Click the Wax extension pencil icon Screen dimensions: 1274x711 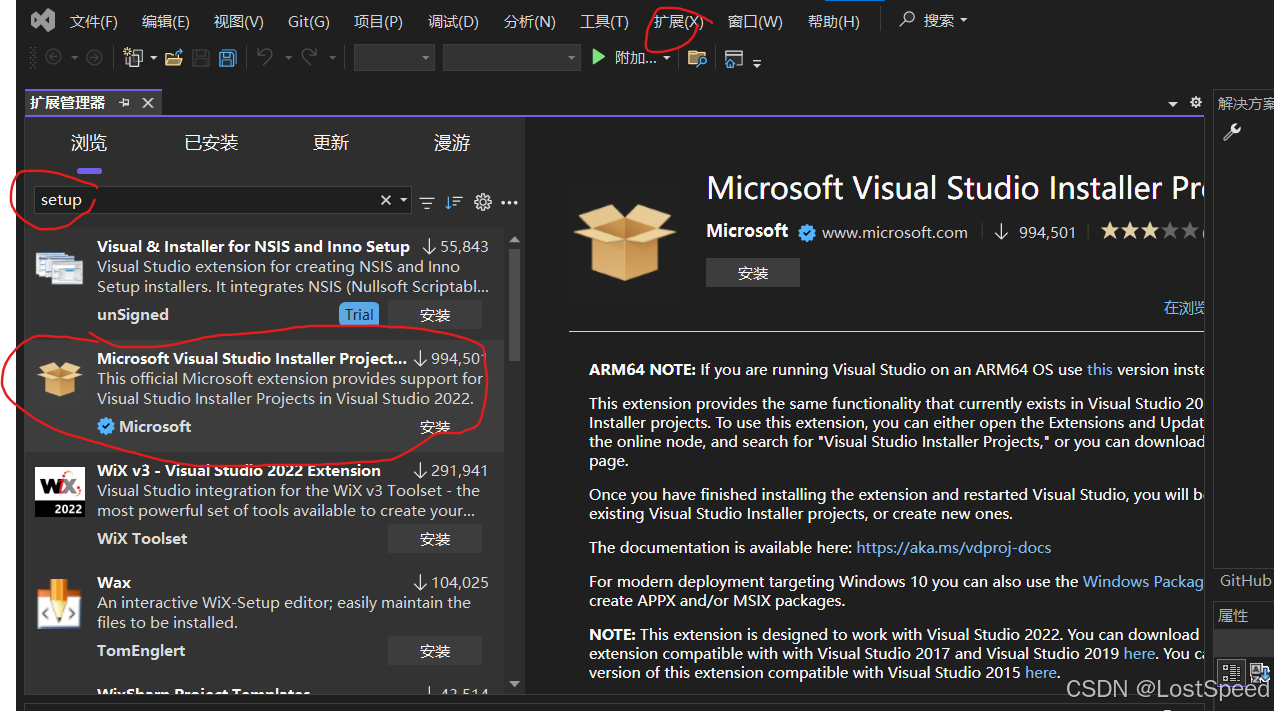(60, 603)
